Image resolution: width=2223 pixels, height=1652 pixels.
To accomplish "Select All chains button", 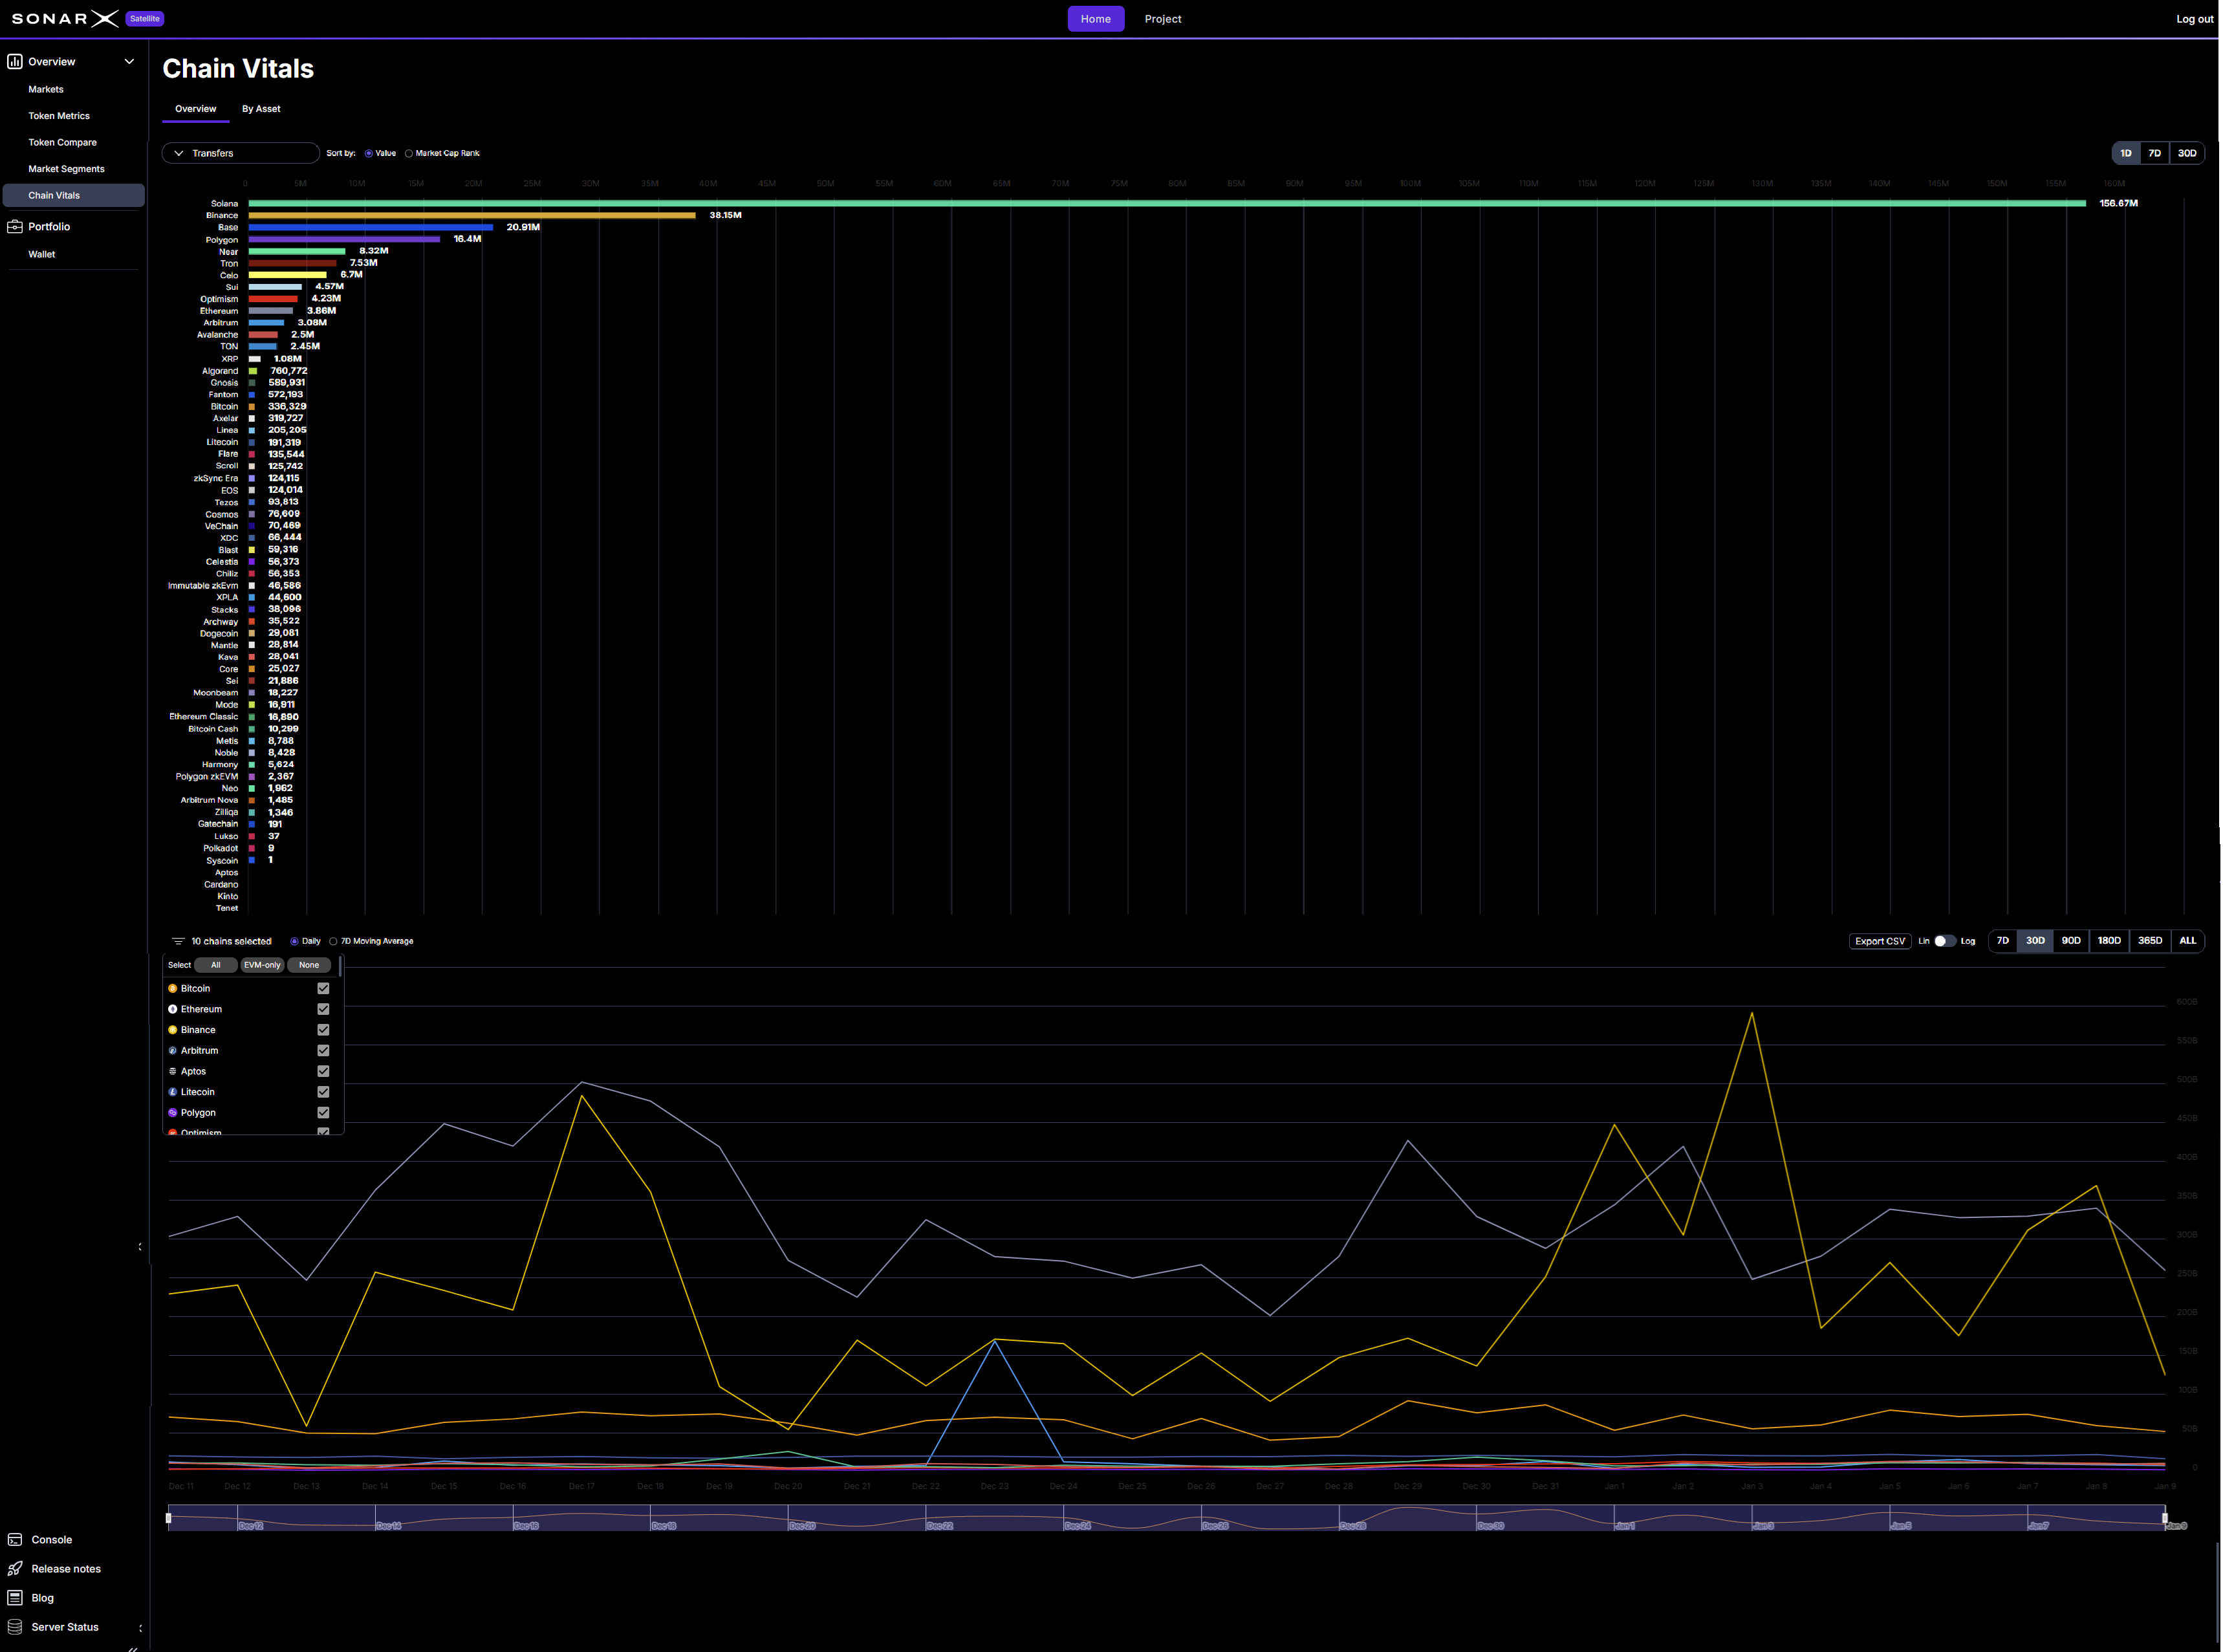I will tap(215, 965).
